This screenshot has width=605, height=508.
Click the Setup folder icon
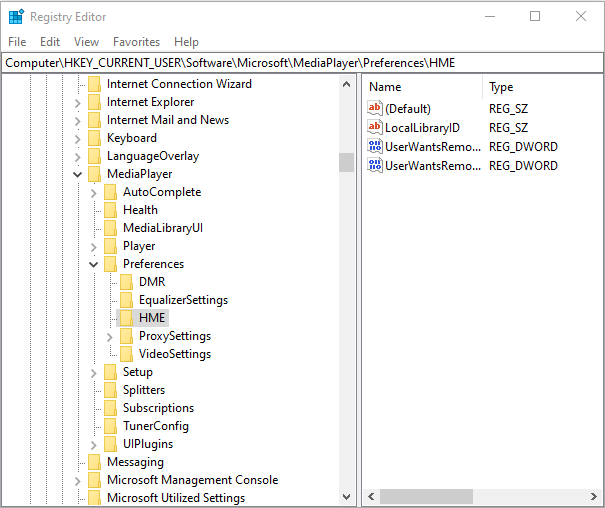[110, 372]
